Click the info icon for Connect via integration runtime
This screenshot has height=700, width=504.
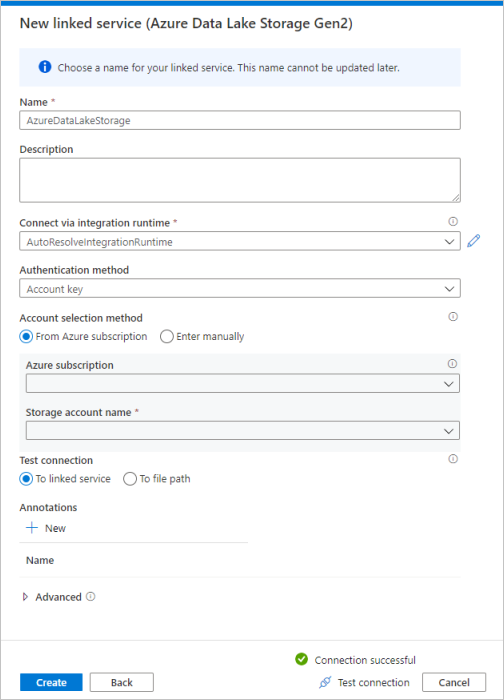pos(453,221)
